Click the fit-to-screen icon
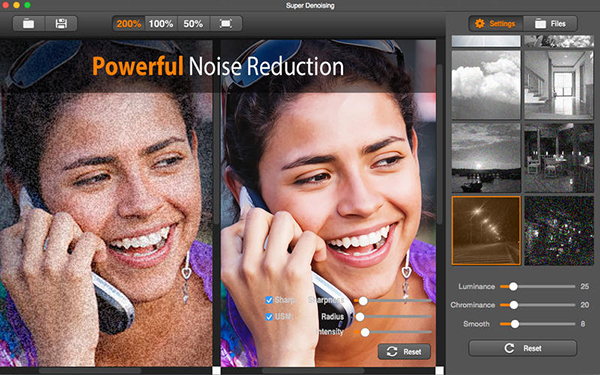Image resolution: width=600 pixels, height=375 pixels. (225, 24)
